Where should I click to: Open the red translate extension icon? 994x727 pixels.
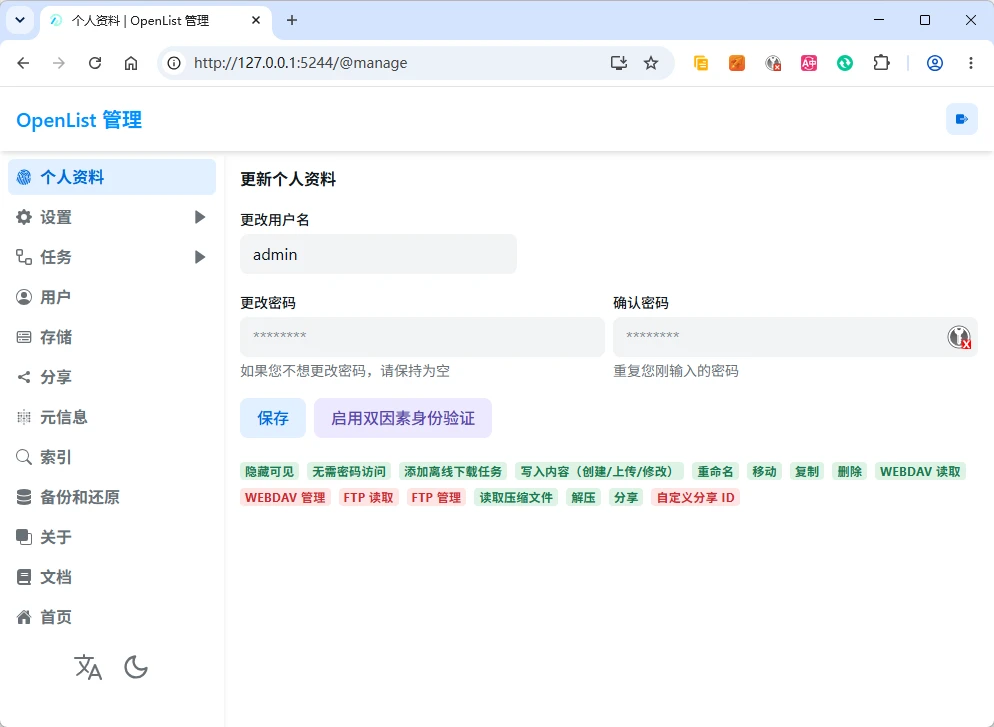click(x=809, y=63)
